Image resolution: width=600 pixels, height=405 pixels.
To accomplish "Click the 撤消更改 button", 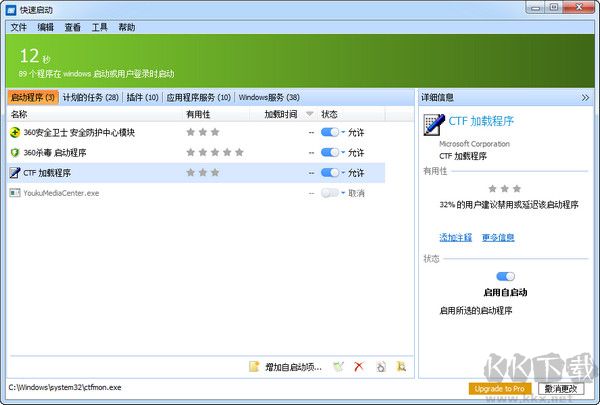I will coord(561,389).
